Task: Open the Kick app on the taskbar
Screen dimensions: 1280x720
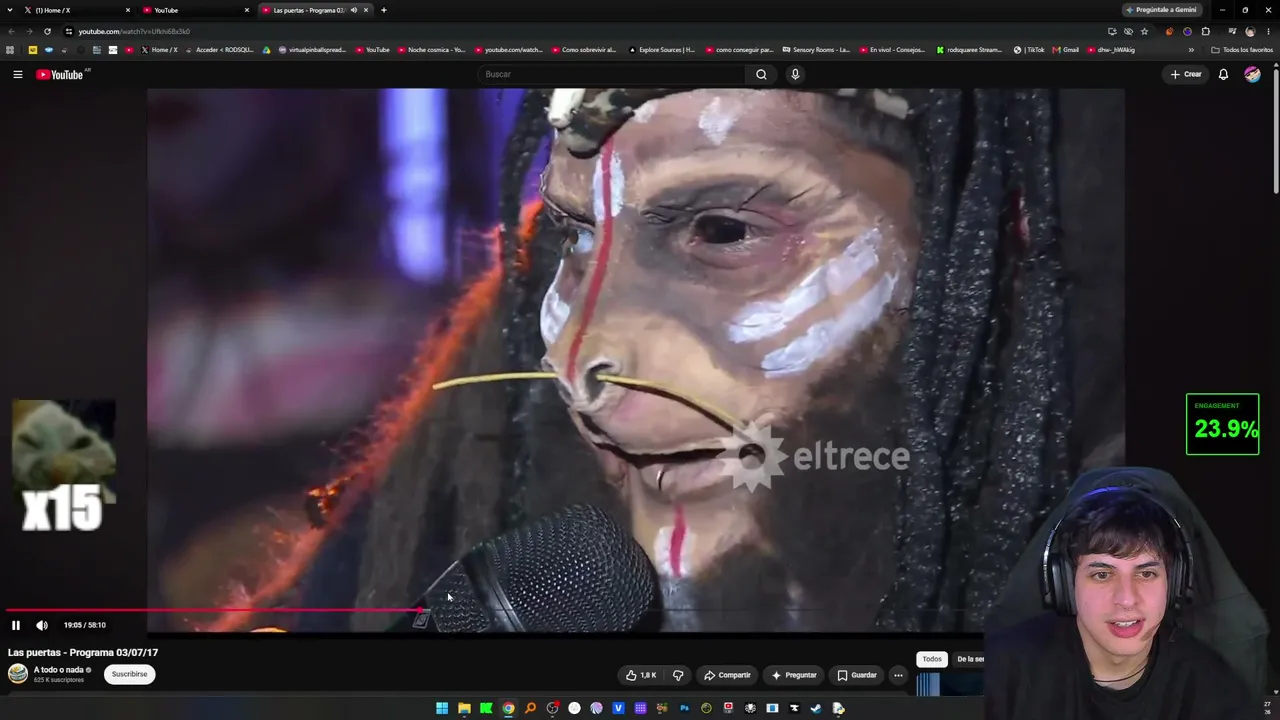Action: (x=486, y=708)
